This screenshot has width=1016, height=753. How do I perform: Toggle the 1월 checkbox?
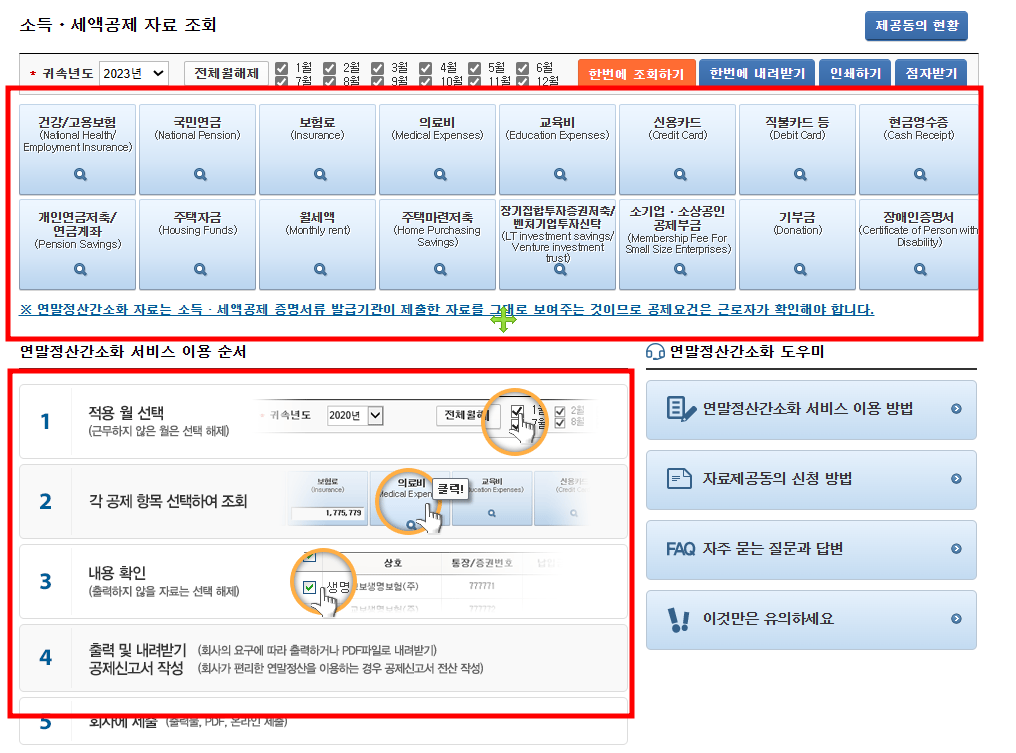pos(281,68)
